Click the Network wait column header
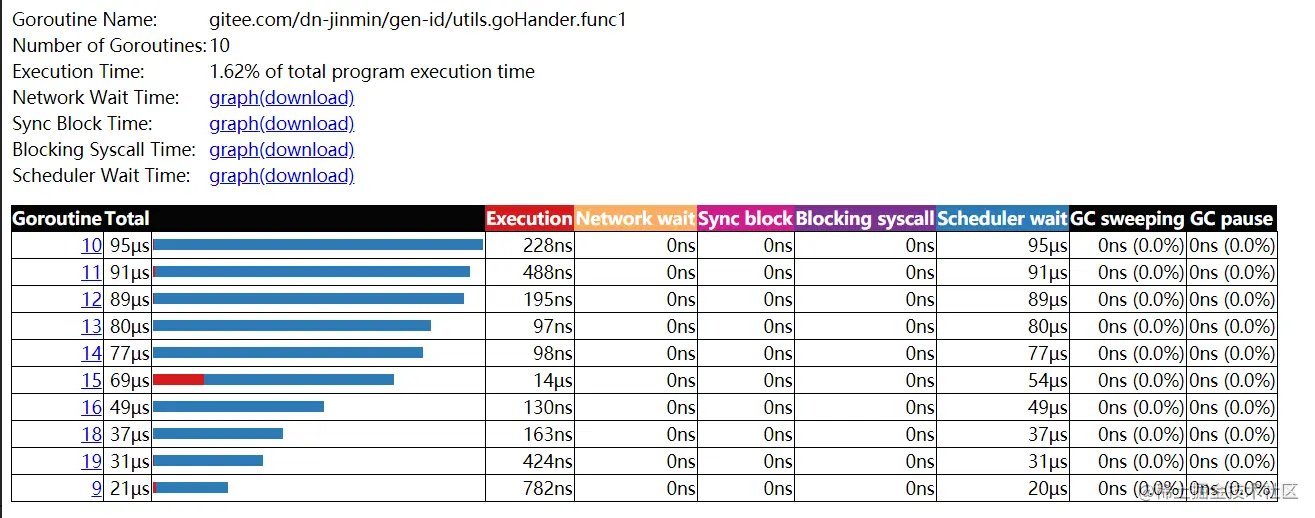1315x518 pixels. click(x=635, y=218)
